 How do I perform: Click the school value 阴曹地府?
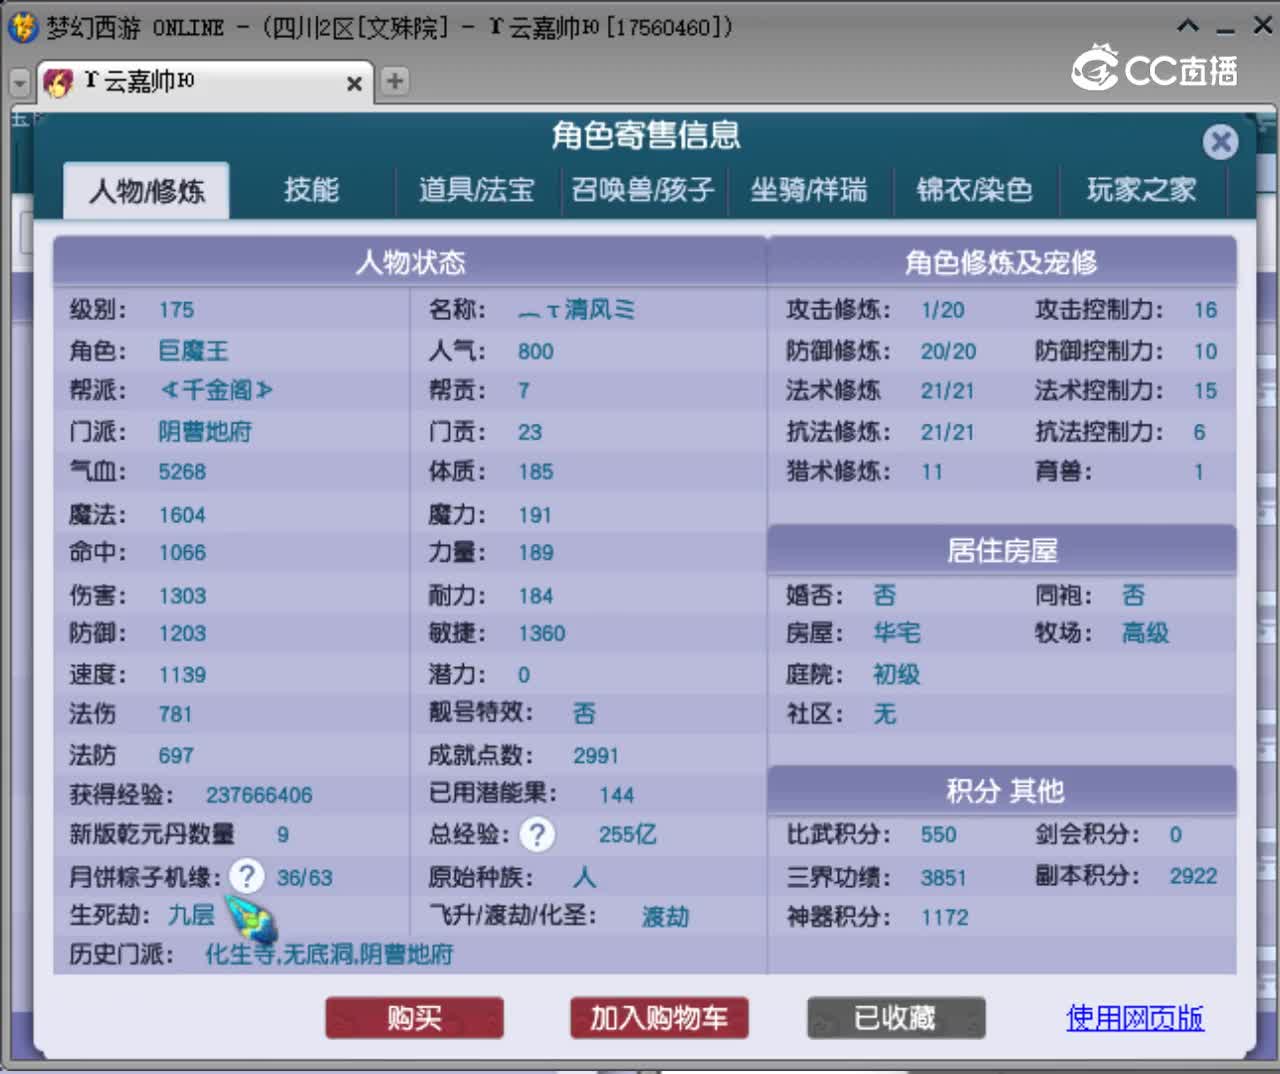(205, 432)
